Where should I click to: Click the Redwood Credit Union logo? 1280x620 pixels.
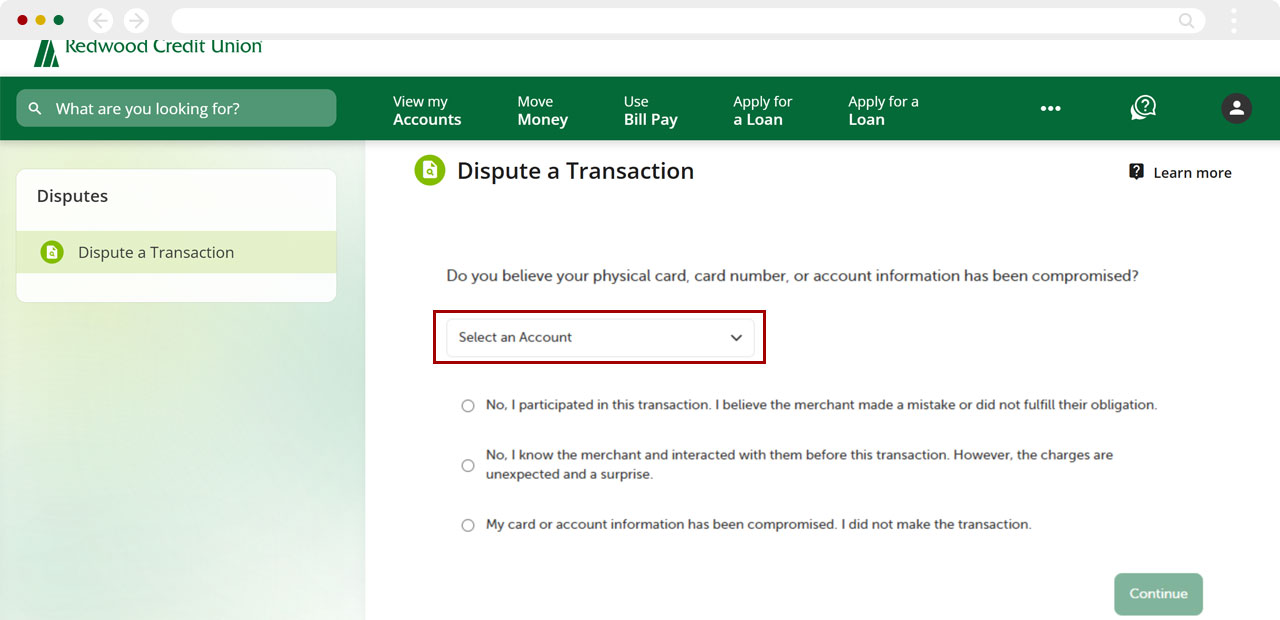[148, 51]
